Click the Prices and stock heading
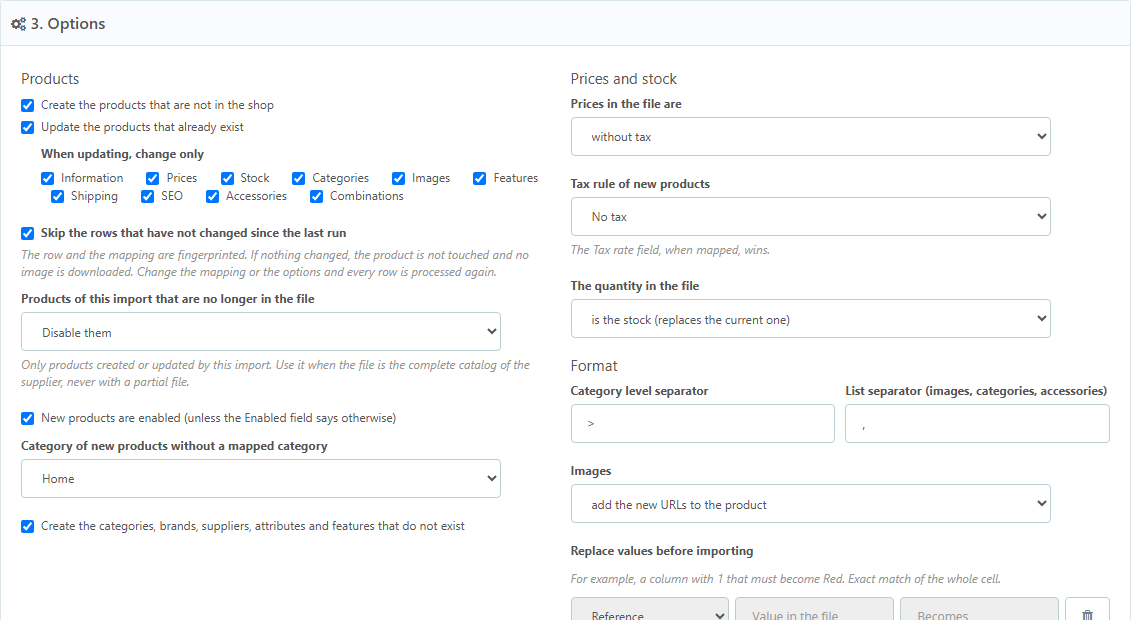Screen dimensions: 1131x620 tap(624, 79)
